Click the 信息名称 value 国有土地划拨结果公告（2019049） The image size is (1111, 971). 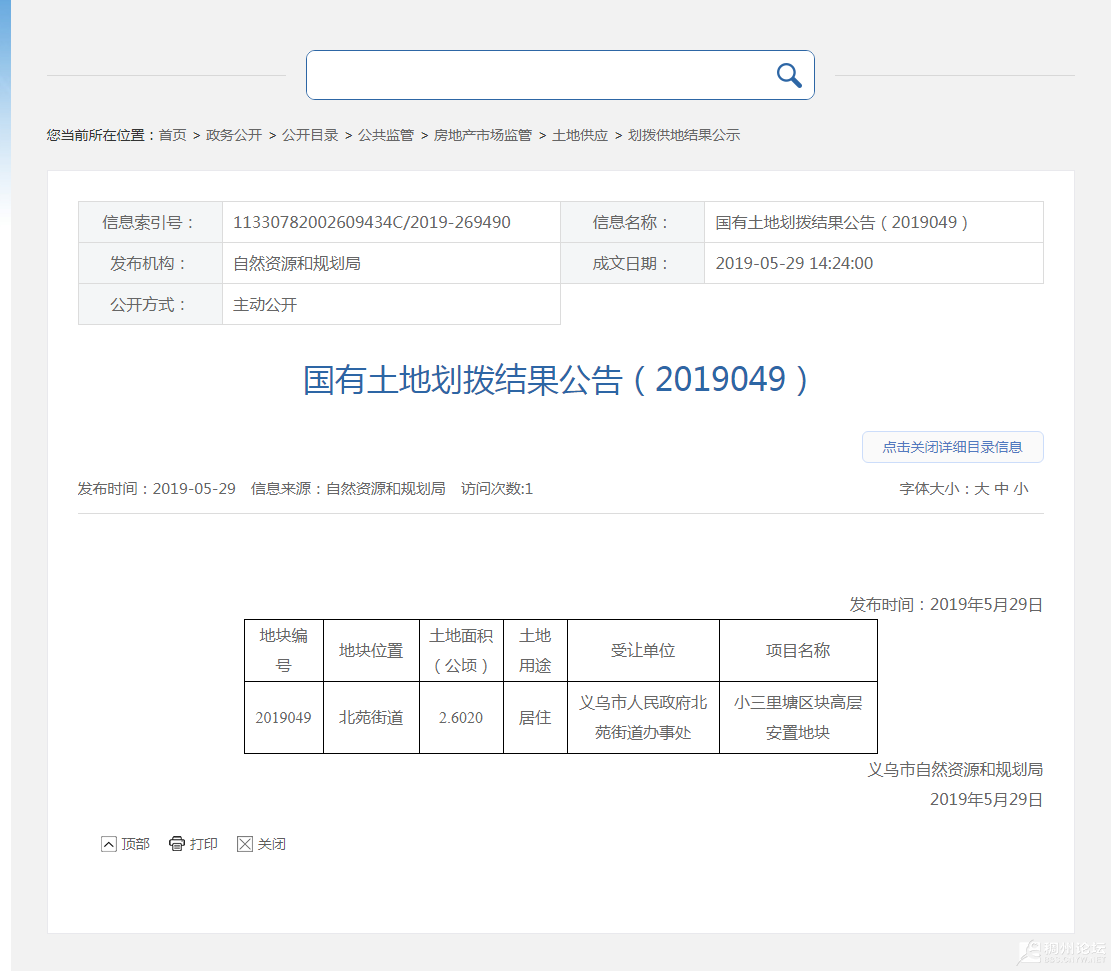tap(842, 223)
